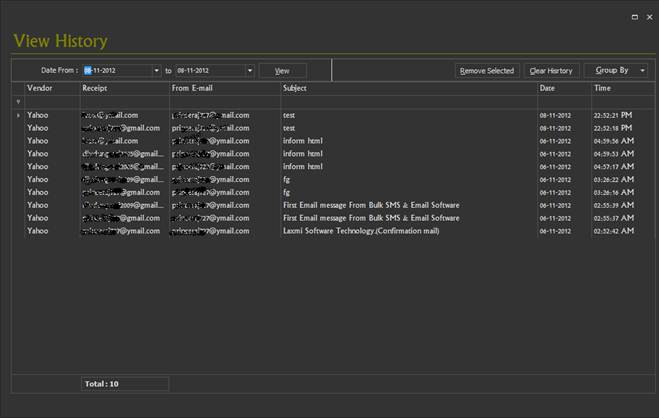
Task: Click the View button
Action: [282, 71]
